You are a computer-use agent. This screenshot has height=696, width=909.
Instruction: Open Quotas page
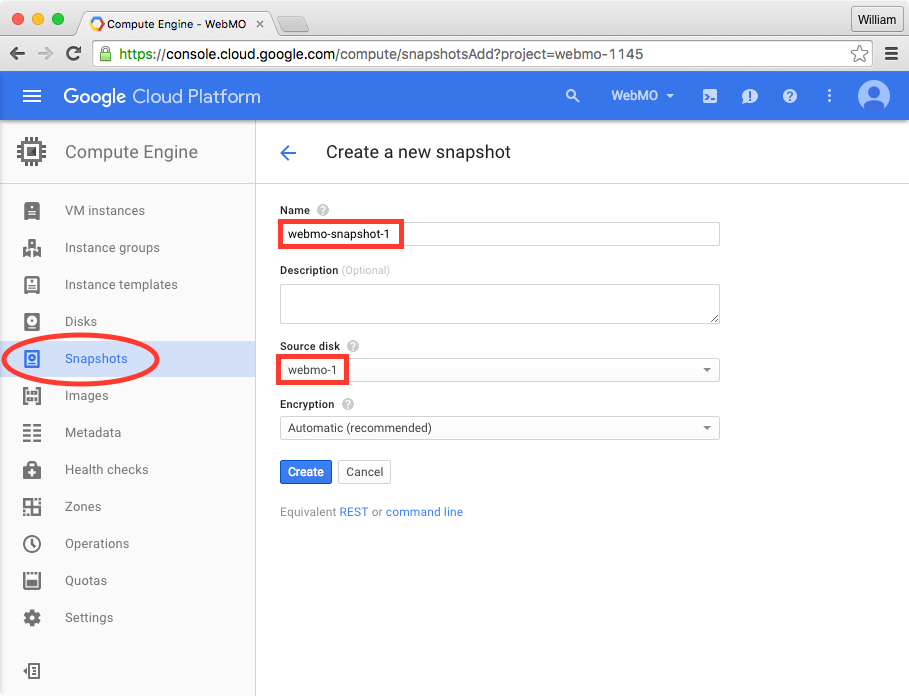point(86,581)
